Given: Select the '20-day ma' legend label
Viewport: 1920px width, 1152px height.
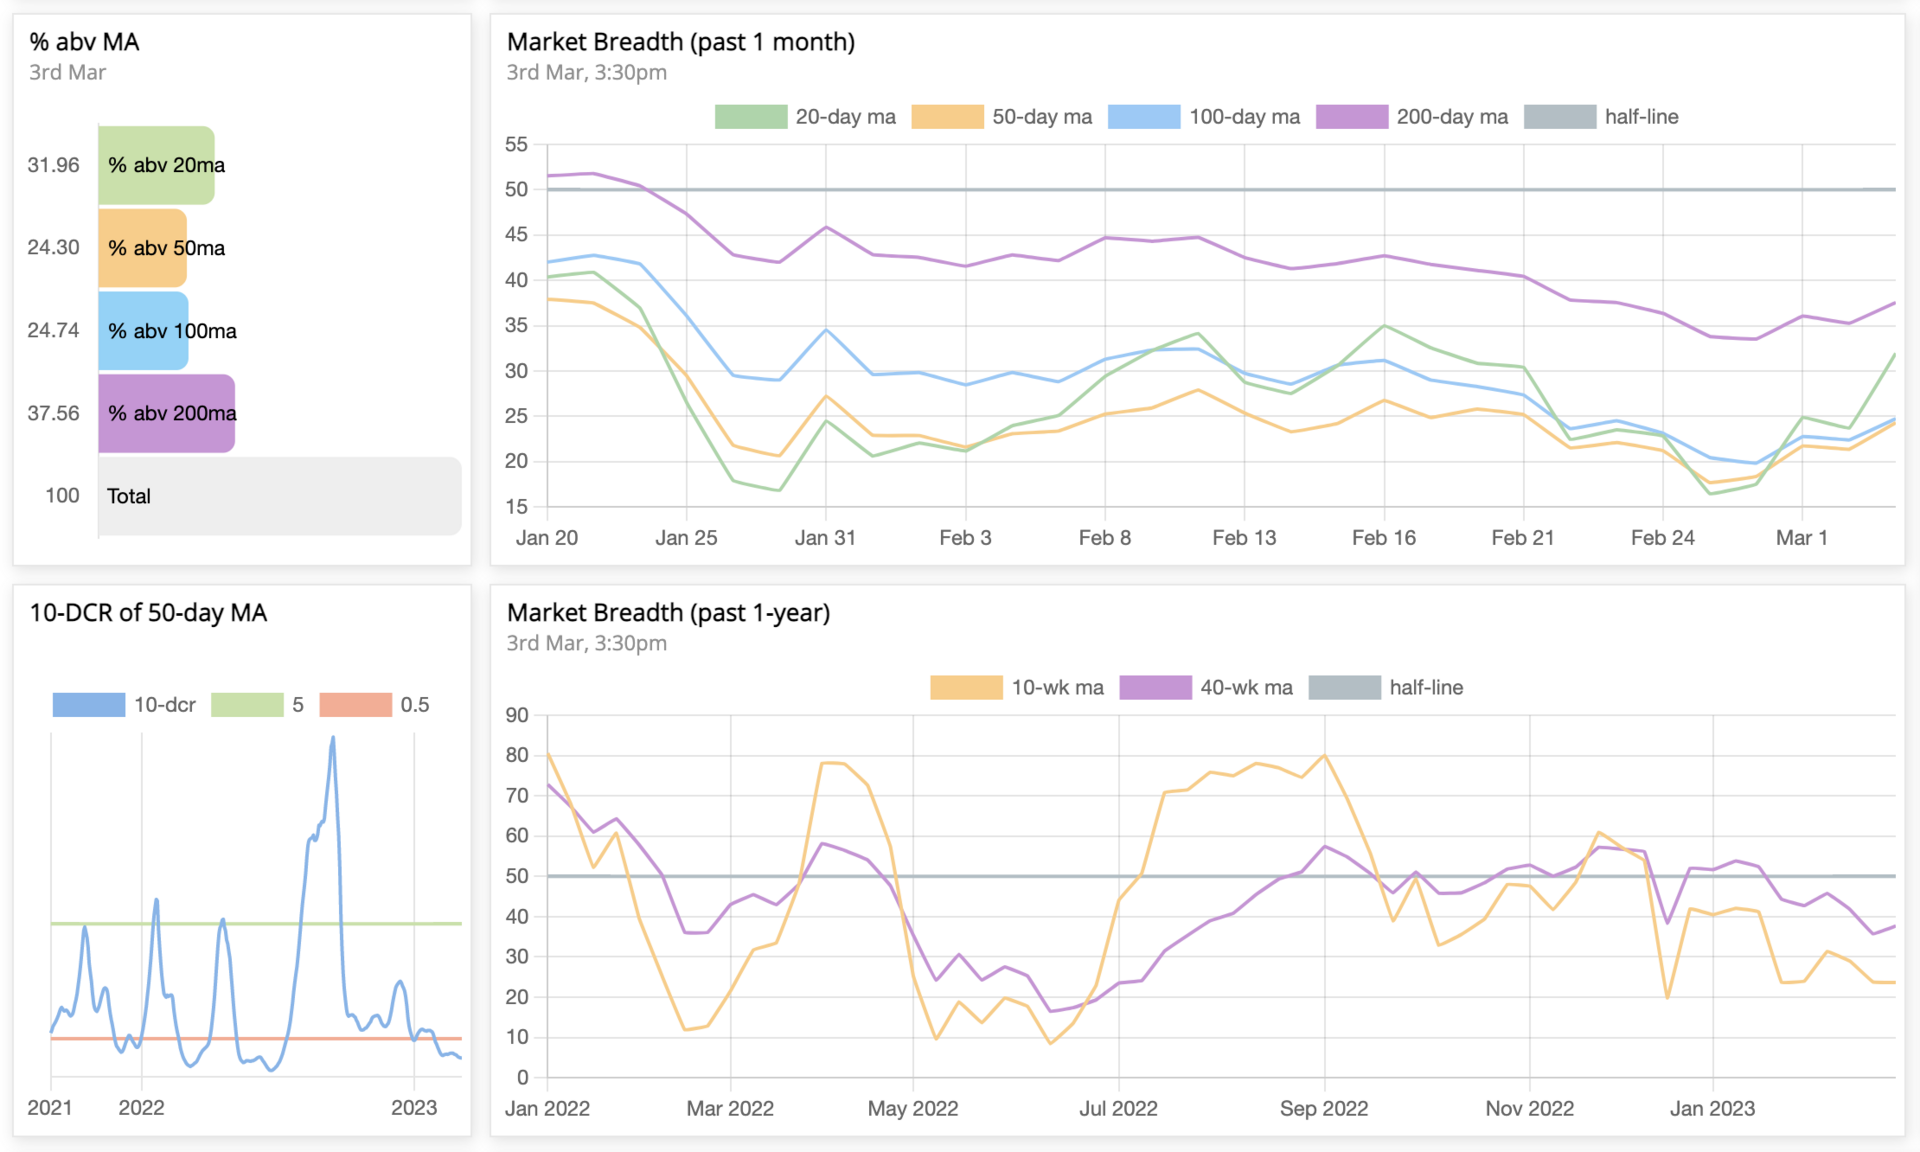Looking at the screenshot, I should click(846, 117).
